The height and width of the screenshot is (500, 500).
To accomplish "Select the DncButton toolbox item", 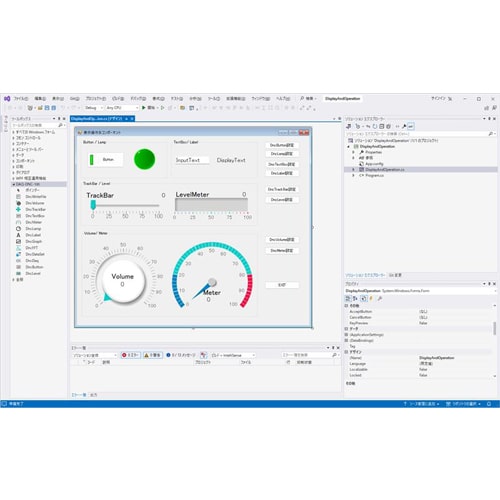I will coord(34,267).
